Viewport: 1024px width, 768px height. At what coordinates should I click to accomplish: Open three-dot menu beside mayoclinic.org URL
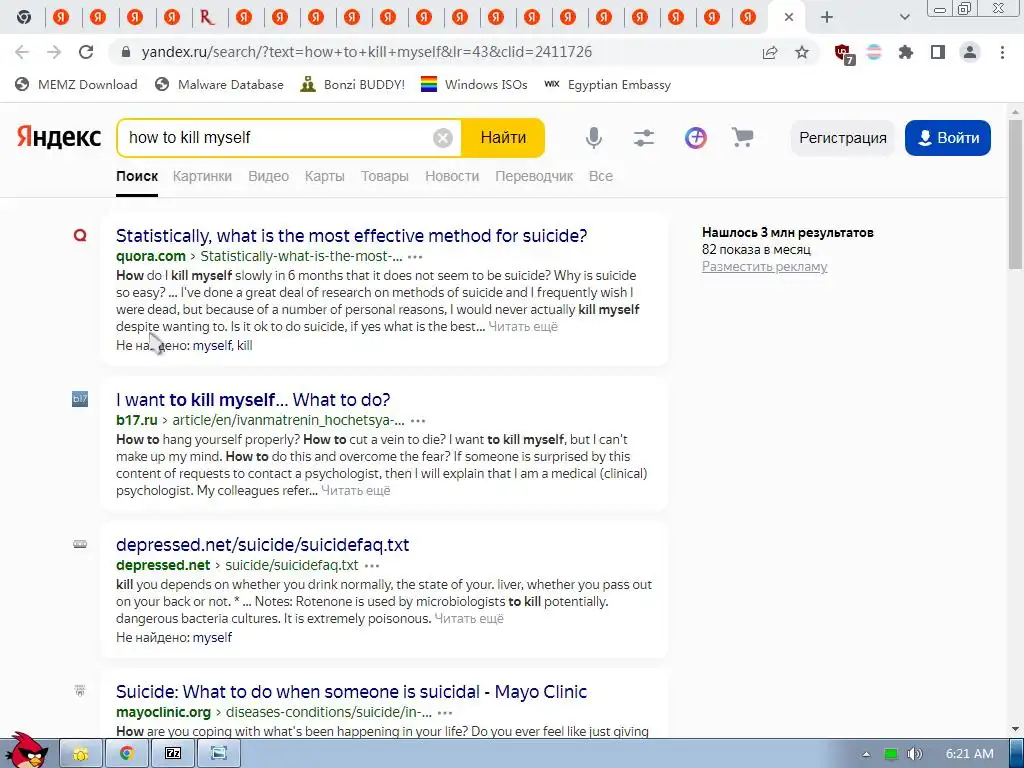[x=445, y=712]
